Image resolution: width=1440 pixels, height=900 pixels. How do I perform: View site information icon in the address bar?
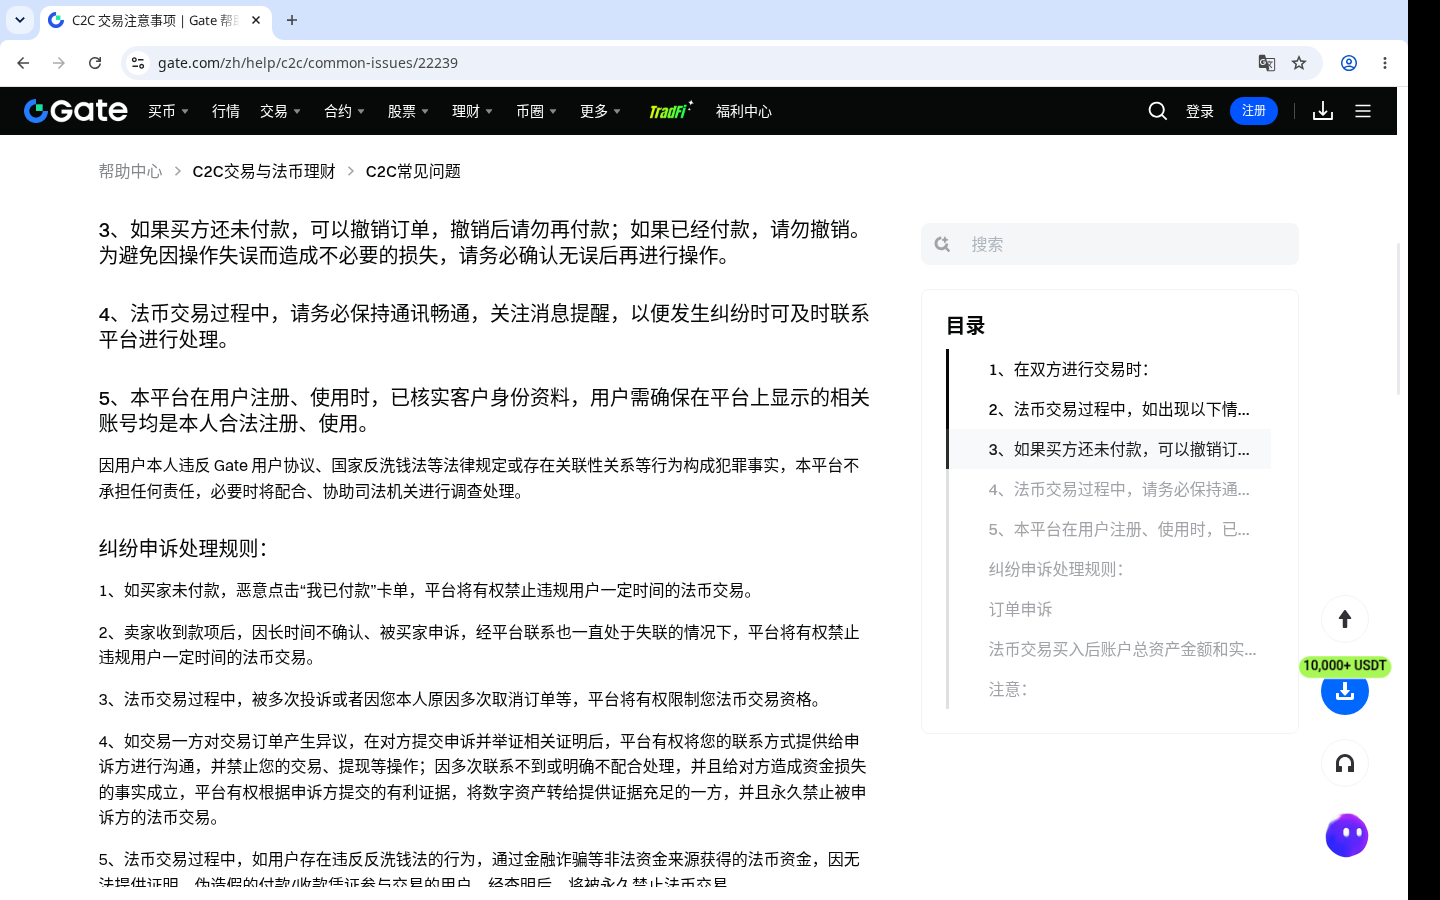coord(138,63)
